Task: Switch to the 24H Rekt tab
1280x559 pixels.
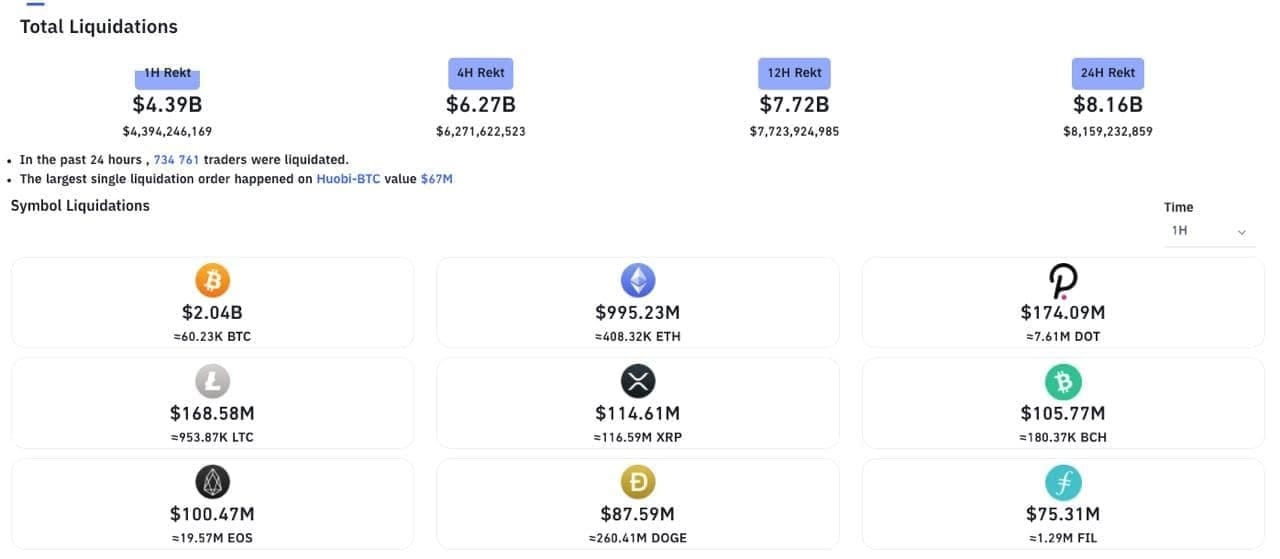Action: click(x=1107, y=73)
